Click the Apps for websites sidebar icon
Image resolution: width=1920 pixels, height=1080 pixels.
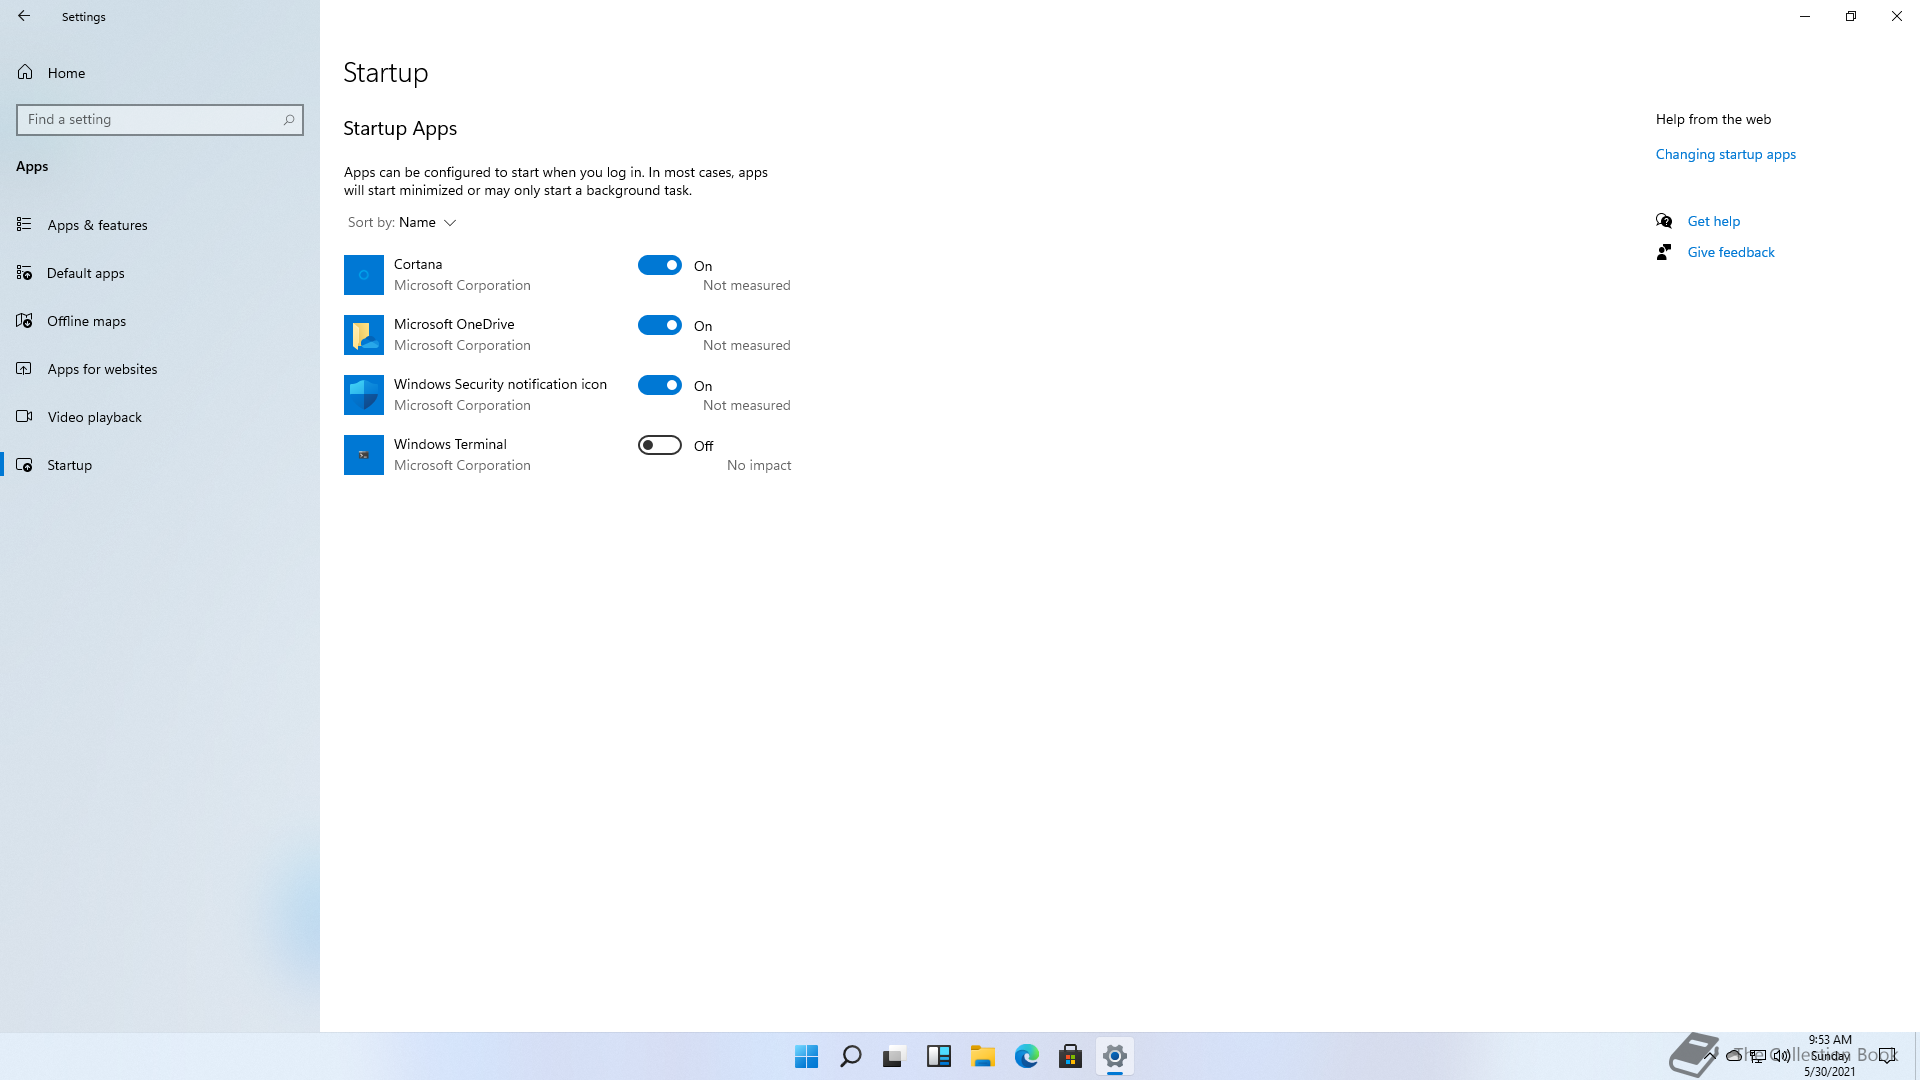24,368
